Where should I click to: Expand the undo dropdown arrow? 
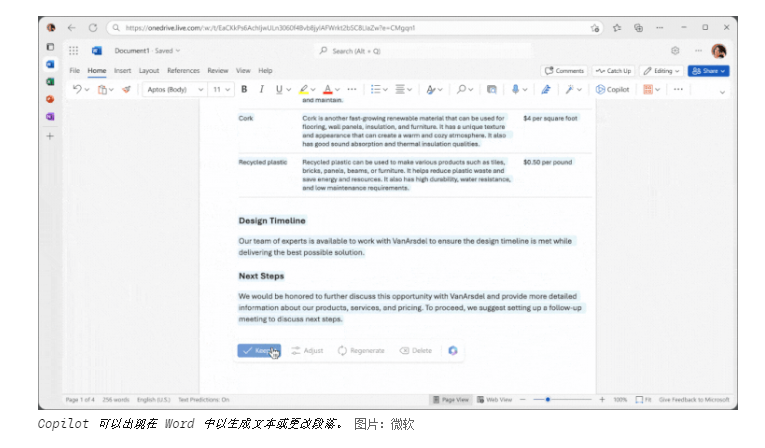point(87,90)
